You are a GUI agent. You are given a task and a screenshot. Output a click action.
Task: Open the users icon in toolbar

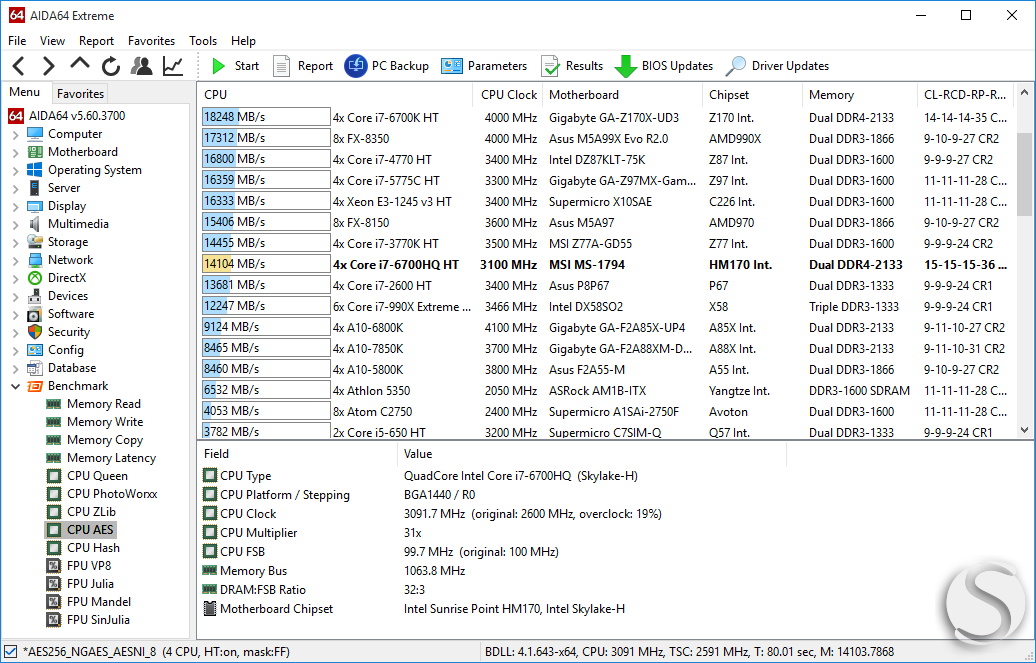pos(141,65)
